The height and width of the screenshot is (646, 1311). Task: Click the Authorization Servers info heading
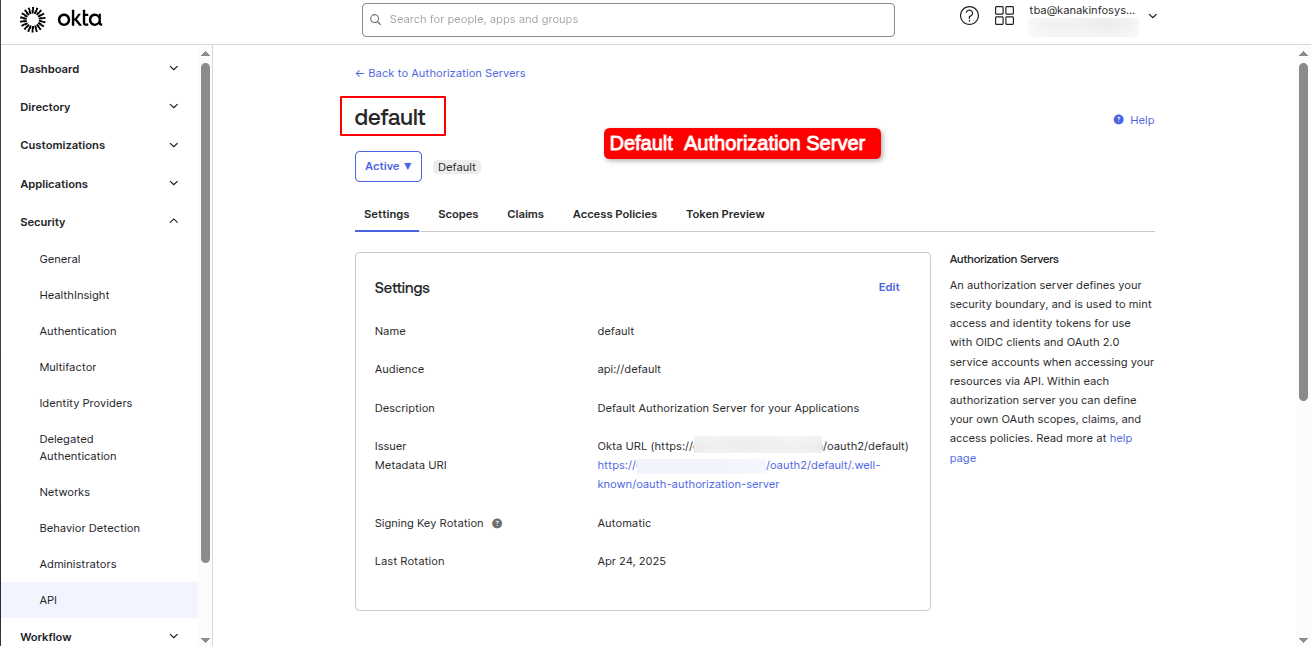pos(1004,259)
